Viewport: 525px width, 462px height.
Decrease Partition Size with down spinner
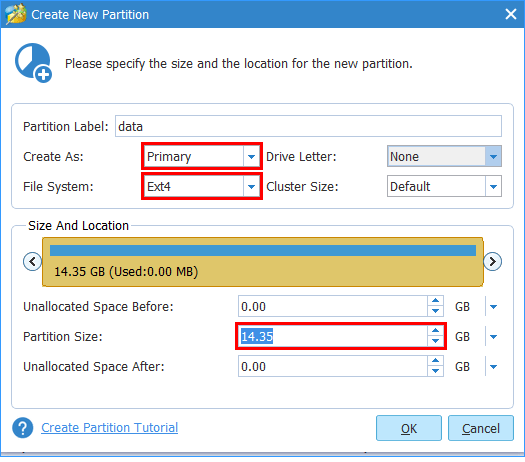pos(435,341)
